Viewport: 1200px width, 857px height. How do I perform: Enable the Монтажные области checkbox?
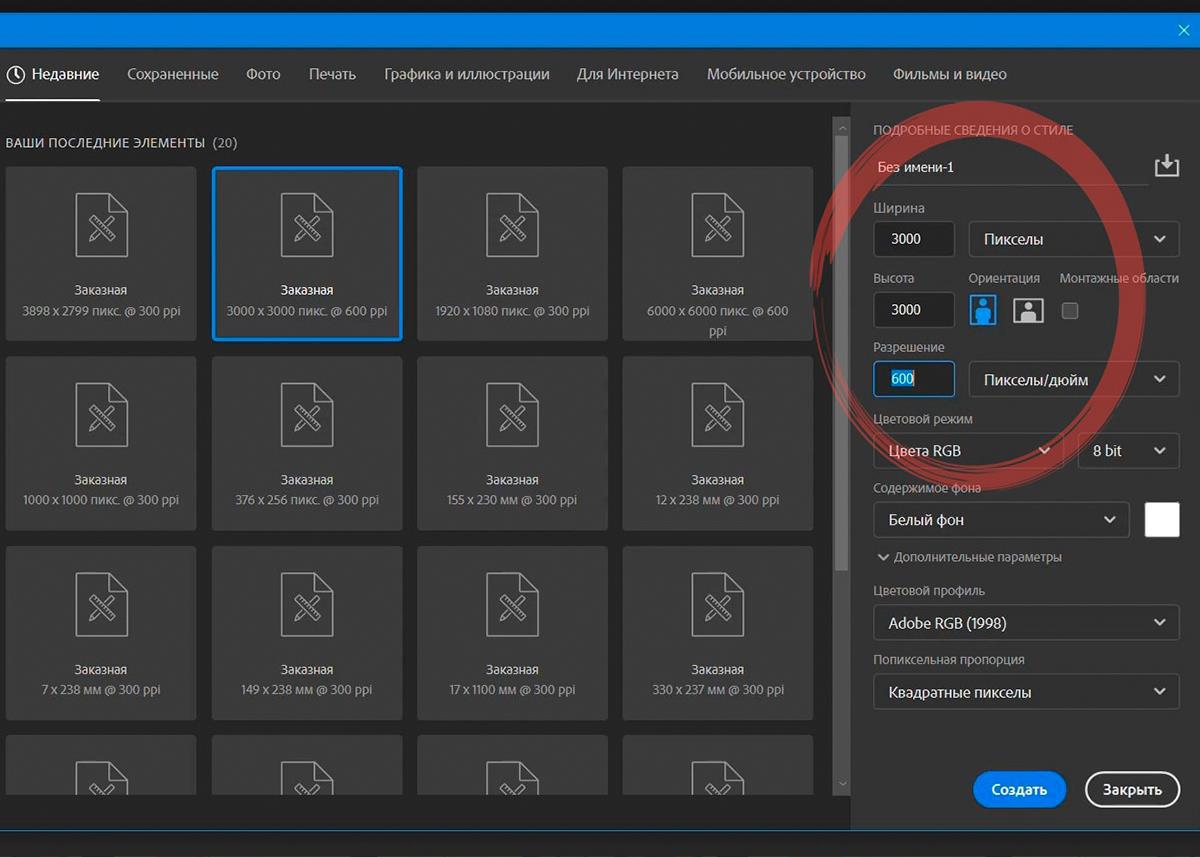point(1070,311)
